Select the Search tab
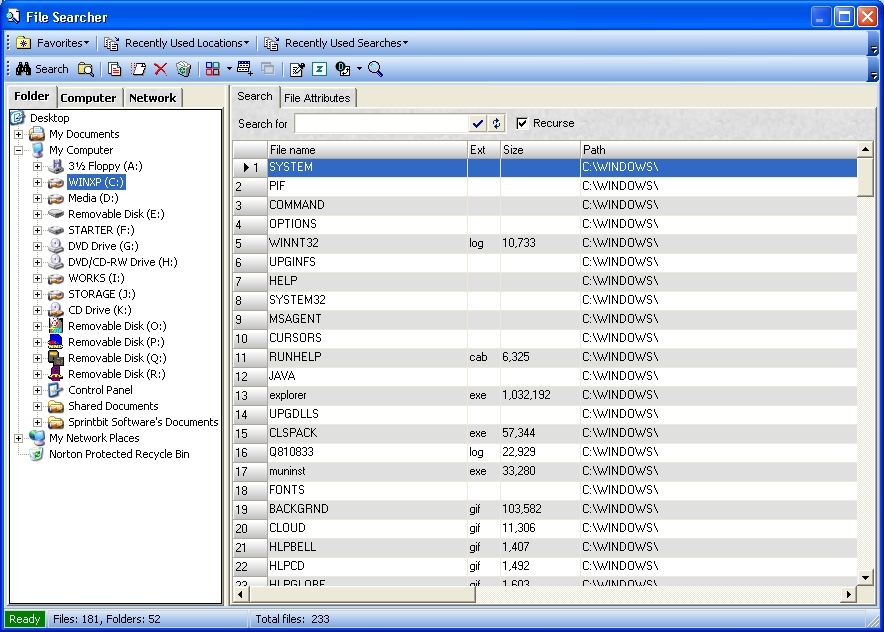Viewport: 884px width, 632px height. [255, 96]
